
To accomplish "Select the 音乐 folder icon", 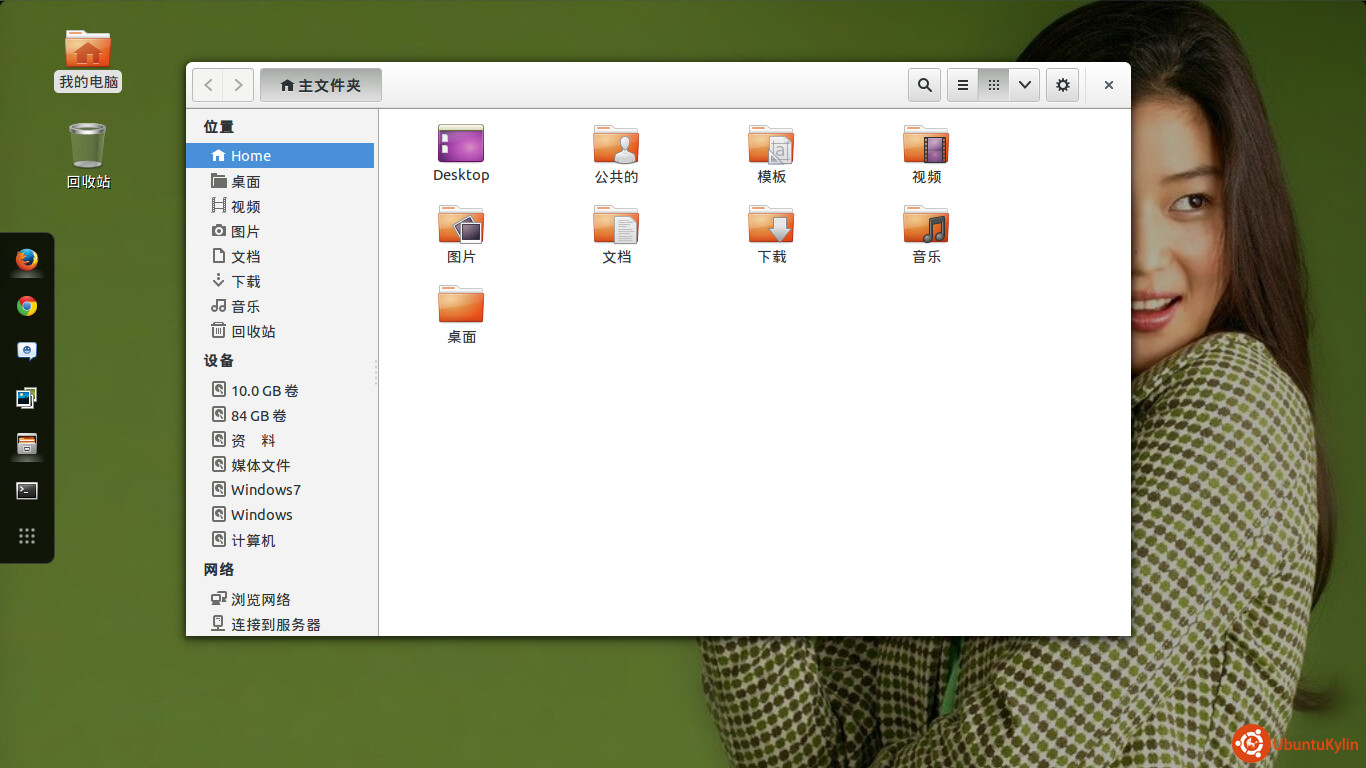I will (x=926, y=234).
